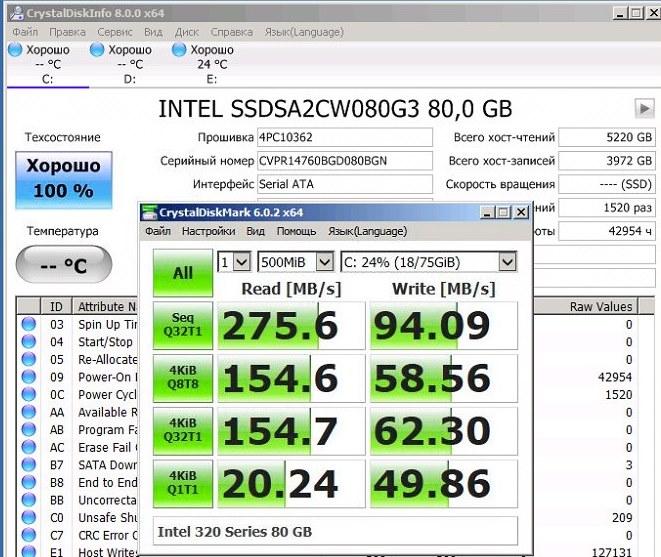Select drive D: health status icon

[97, 49]
